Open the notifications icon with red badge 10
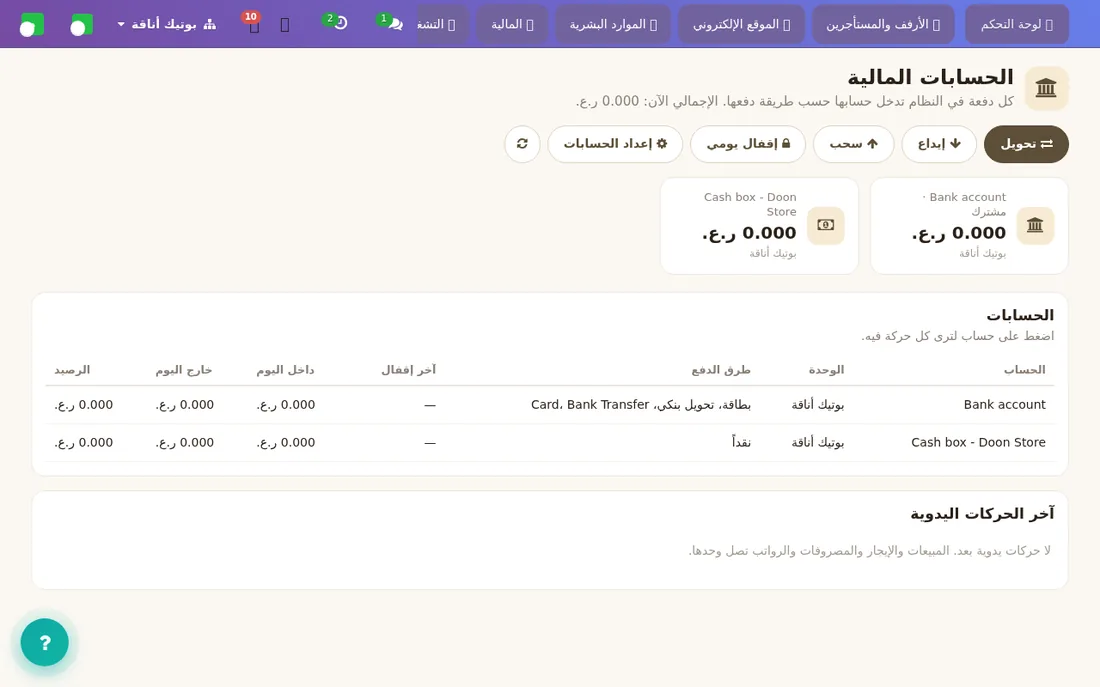1100x687 pixels. [255, 26]
